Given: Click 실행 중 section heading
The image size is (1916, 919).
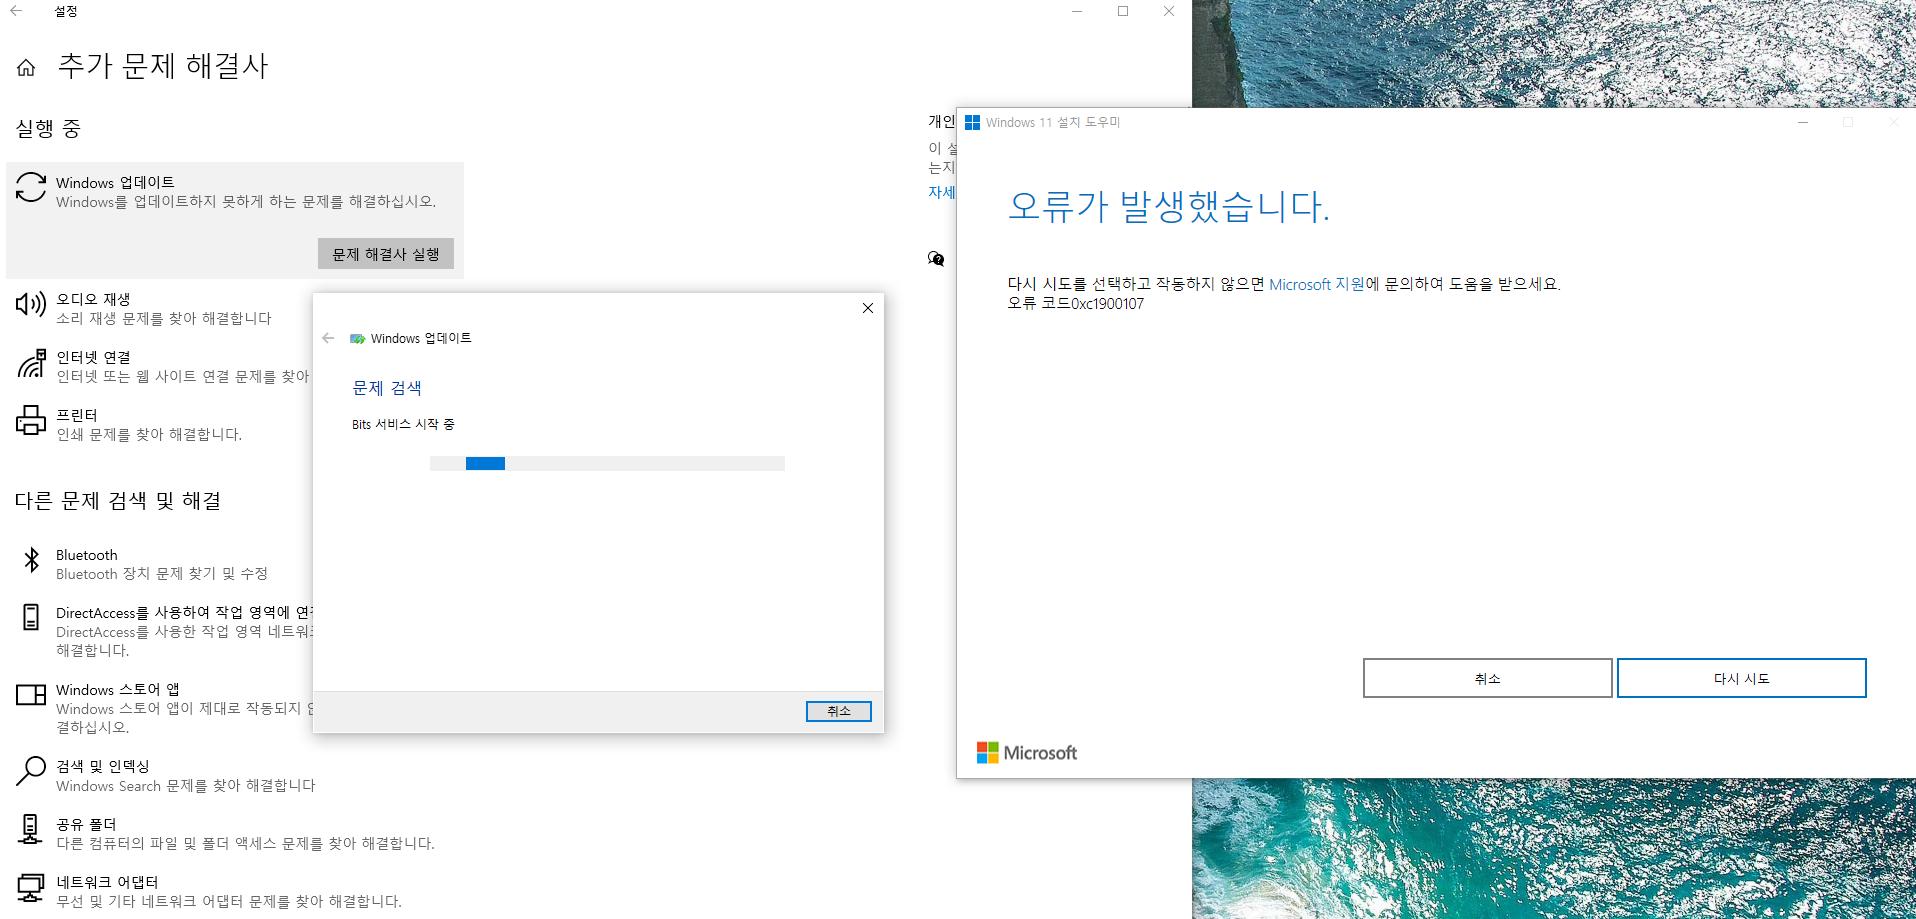Looking at the screenshot, I should point(48,129).
